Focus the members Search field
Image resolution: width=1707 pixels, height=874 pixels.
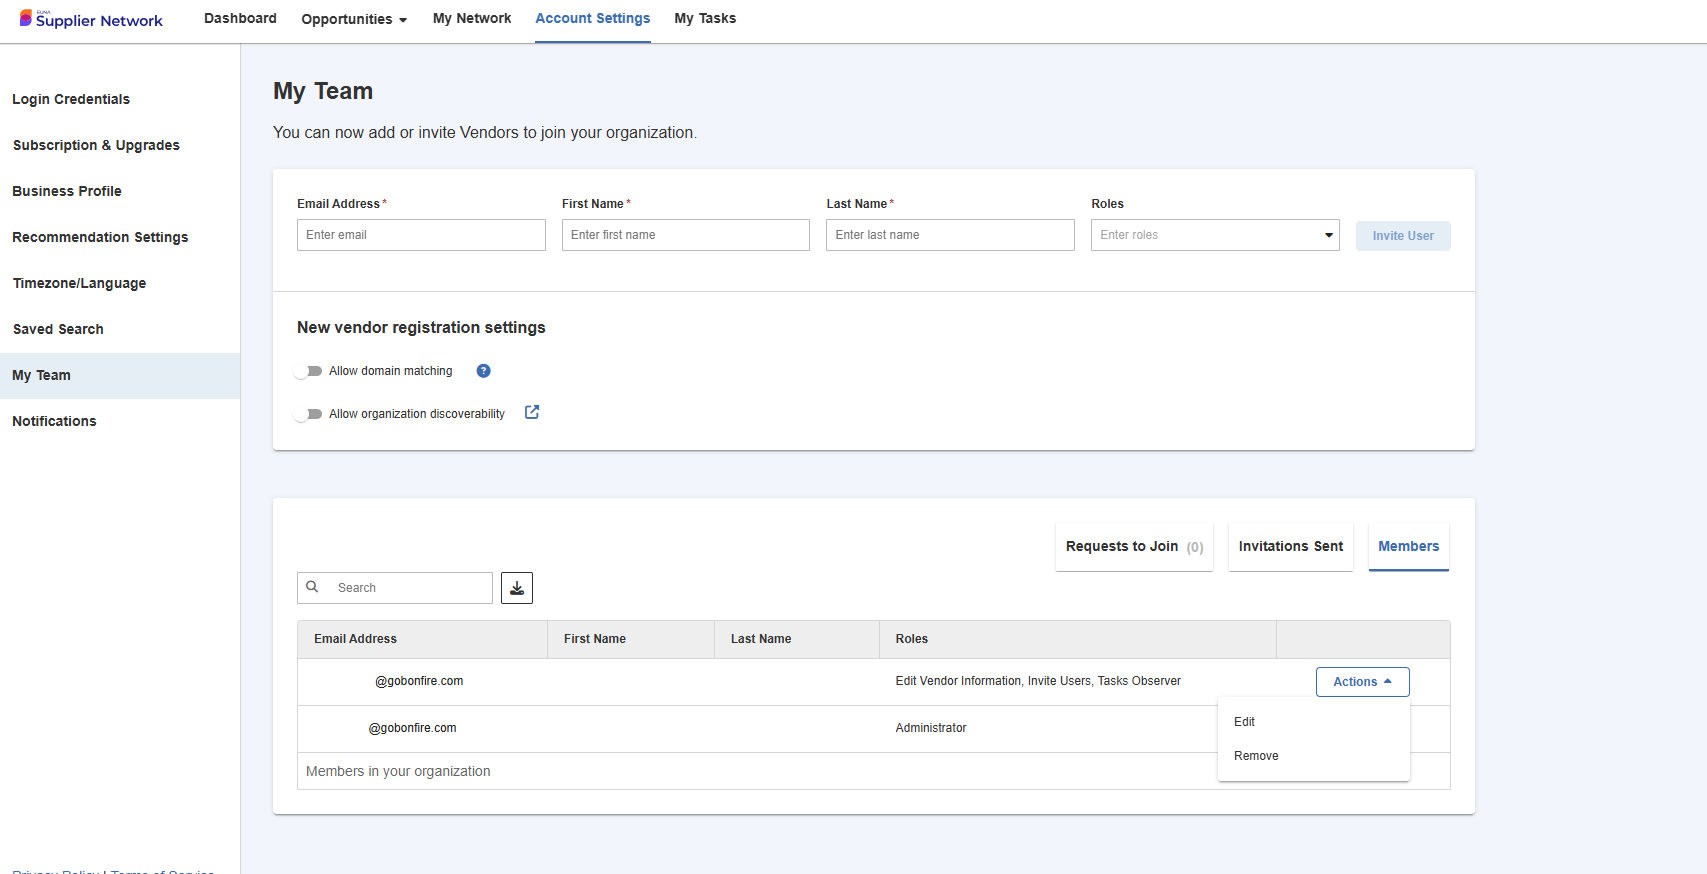pos(395,588)
